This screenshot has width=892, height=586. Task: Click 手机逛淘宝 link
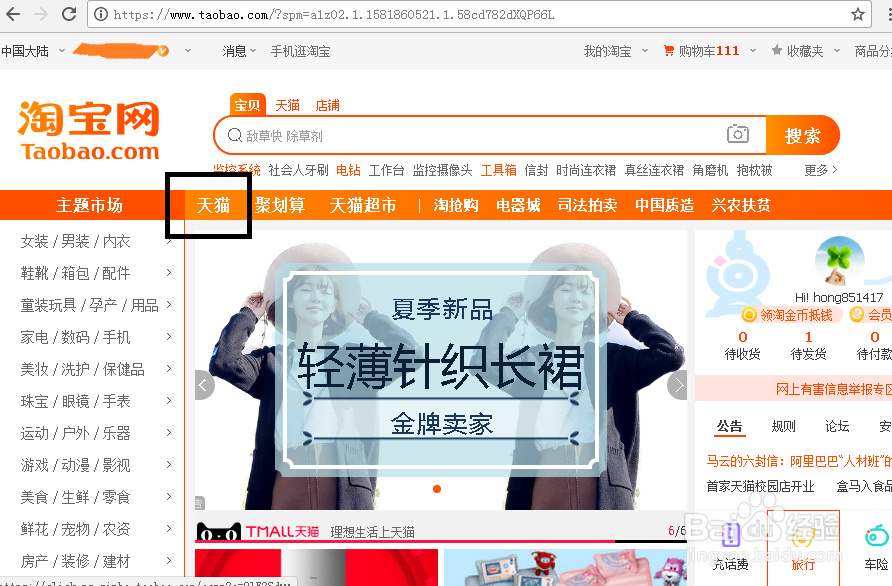300,51
